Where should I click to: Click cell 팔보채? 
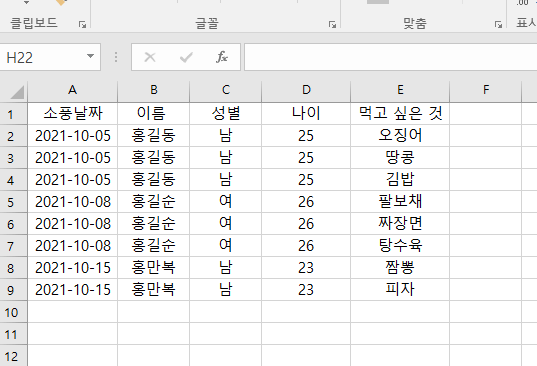(400, 201)
